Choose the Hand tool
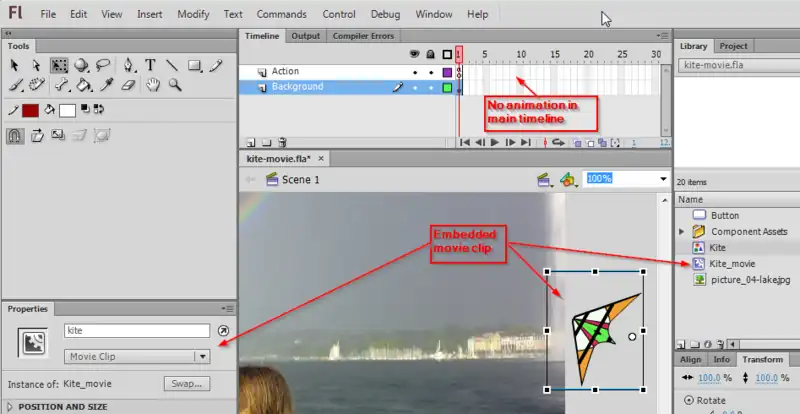 point(154,86)
